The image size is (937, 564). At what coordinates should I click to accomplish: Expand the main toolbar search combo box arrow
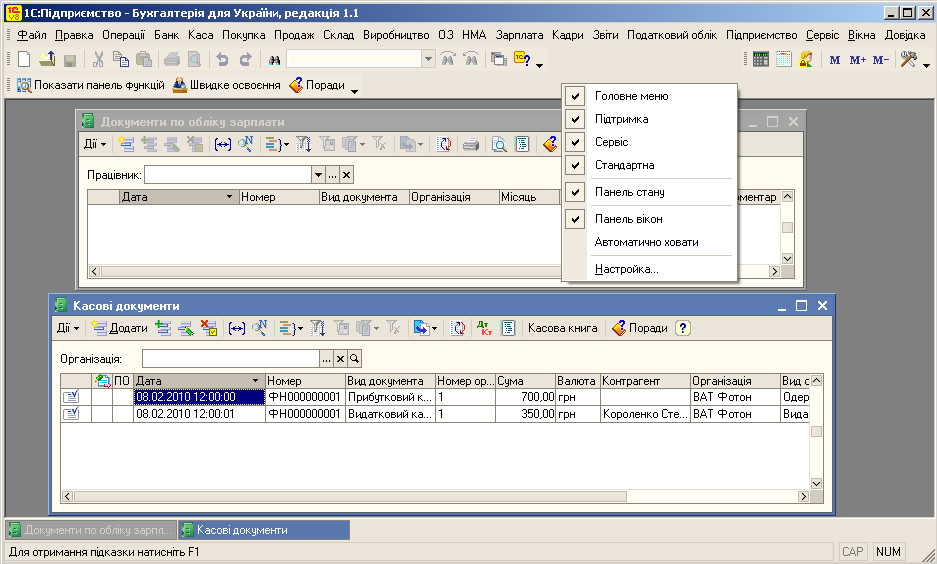(428, 59)
